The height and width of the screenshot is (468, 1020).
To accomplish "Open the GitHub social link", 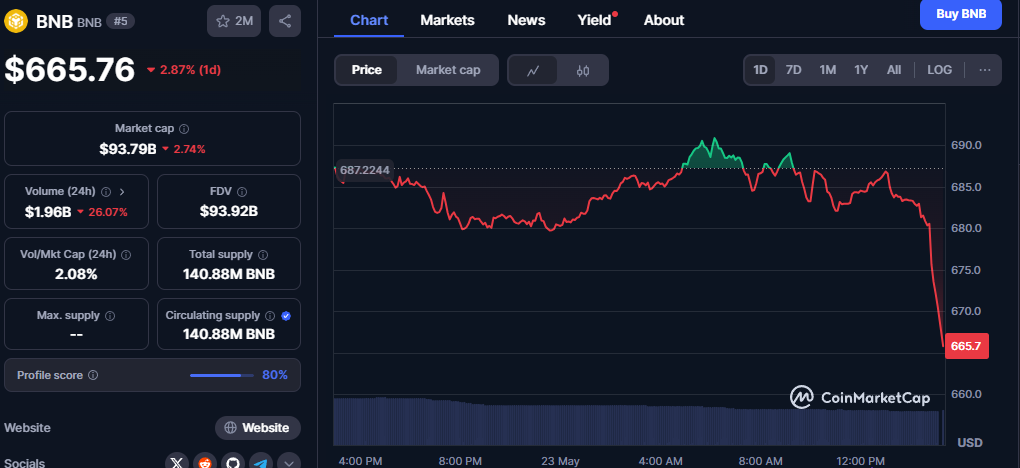I will coord(233,463).
